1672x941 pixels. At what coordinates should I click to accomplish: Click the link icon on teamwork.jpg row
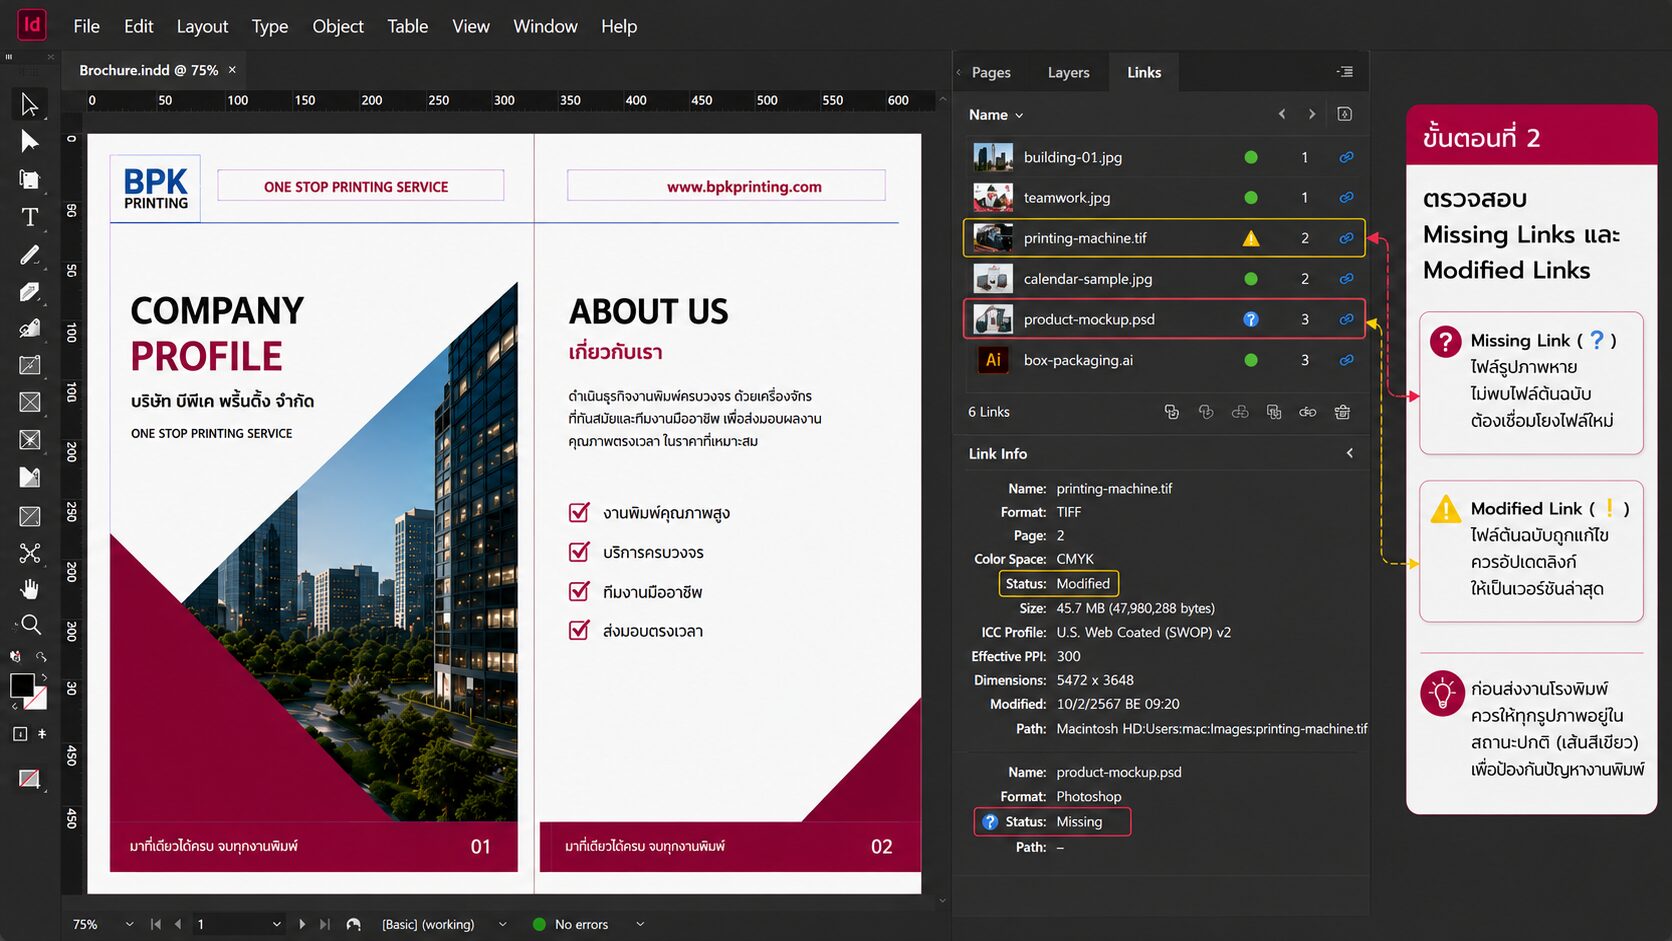point(1346,198)
